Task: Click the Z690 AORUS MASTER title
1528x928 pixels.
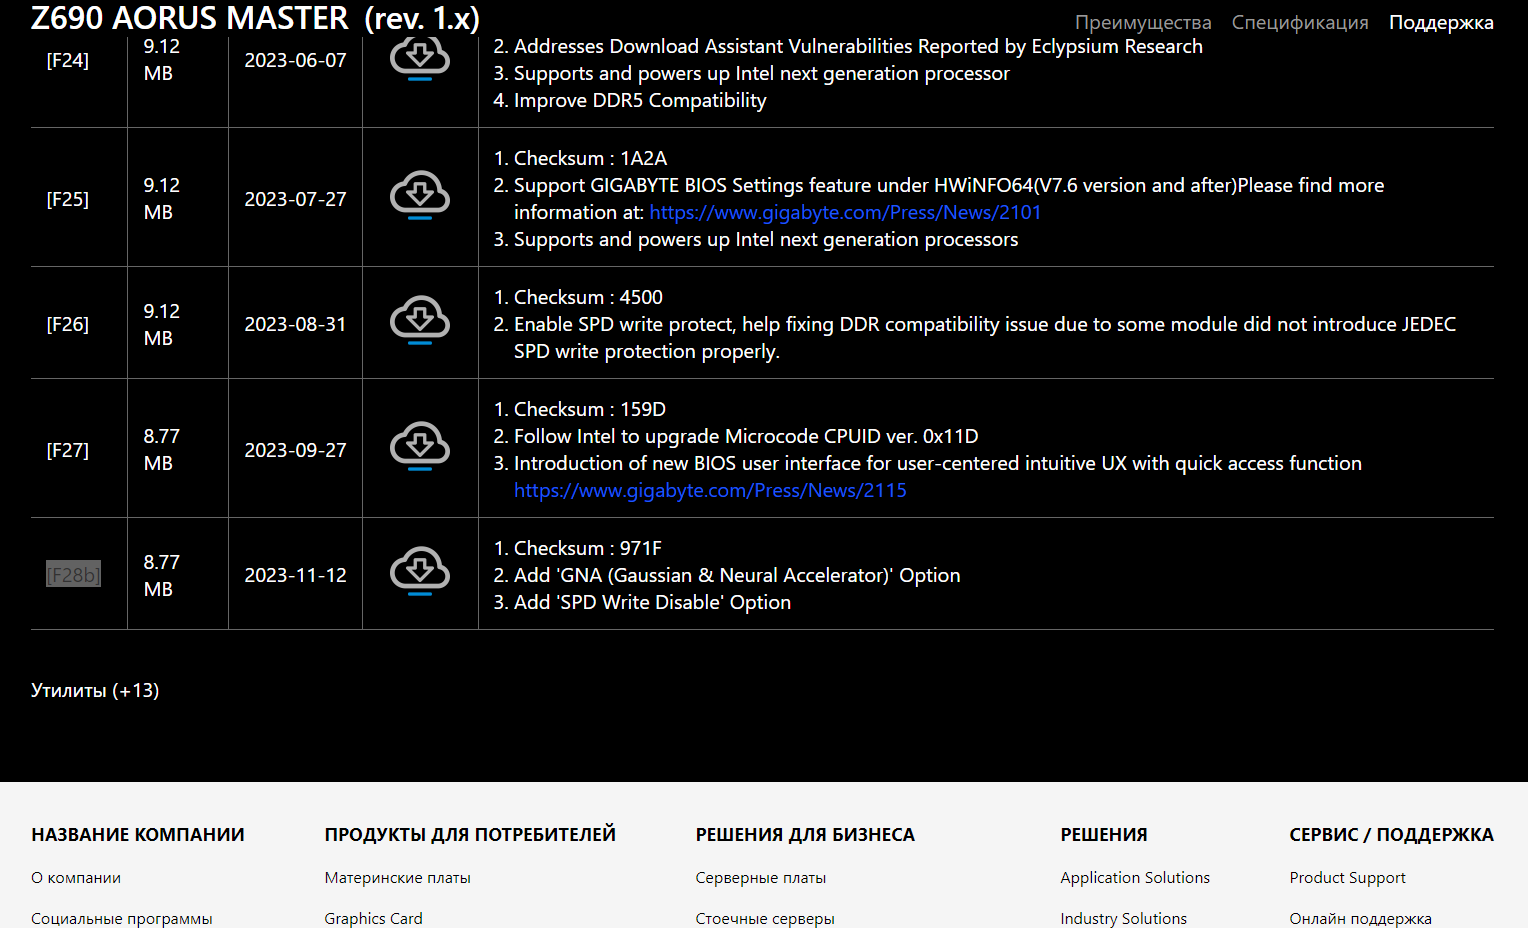Action: click(255, 18)
